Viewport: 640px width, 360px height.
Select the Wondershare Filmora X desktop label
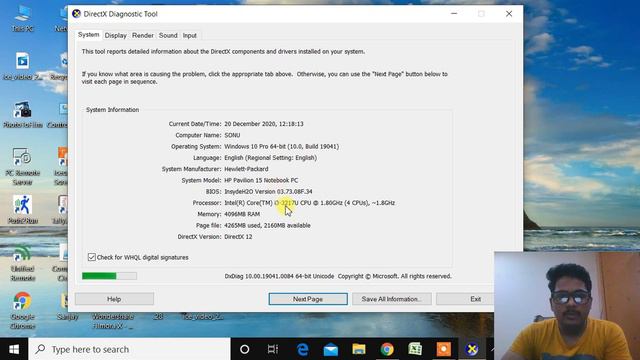pos(113,321)
